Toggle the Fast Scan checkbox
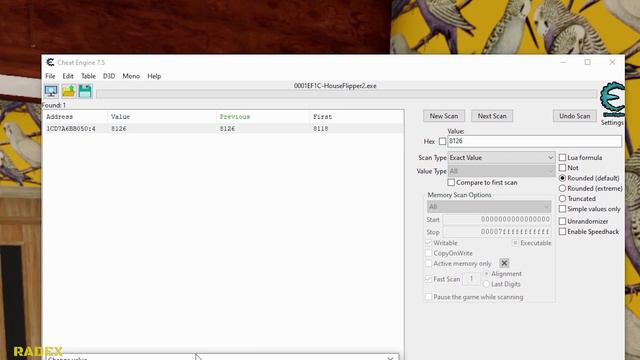The width and height of the screenshot is (640, 360). 429,279
